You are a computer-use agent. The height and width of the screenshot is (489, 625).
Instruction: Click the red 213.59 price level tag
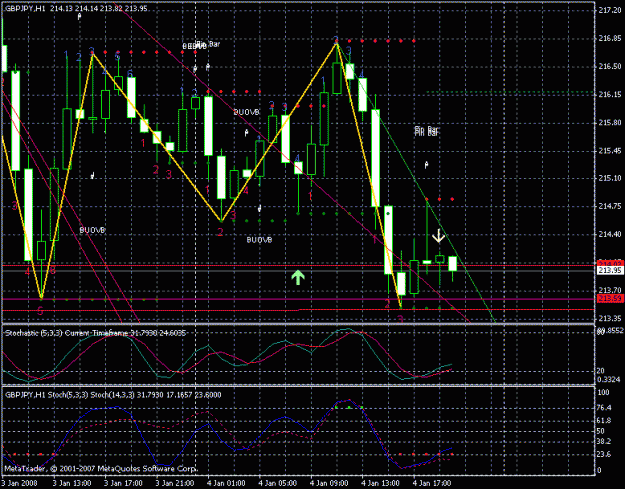[610, 299]
